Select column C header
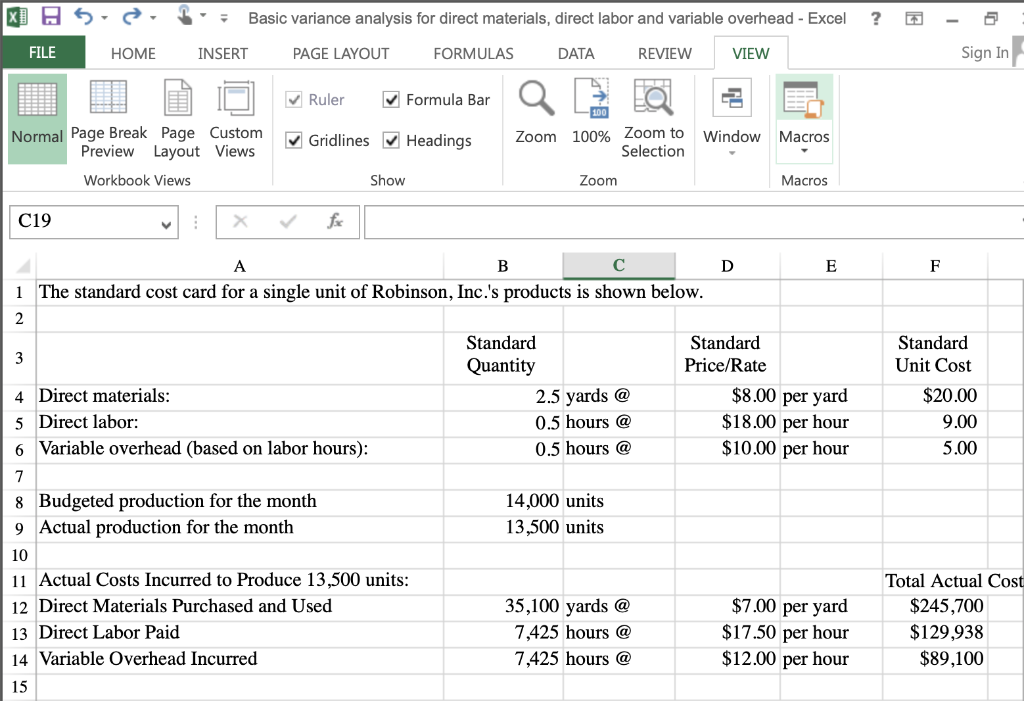This screenshot has height=701, width=1024. coord(618,265)
